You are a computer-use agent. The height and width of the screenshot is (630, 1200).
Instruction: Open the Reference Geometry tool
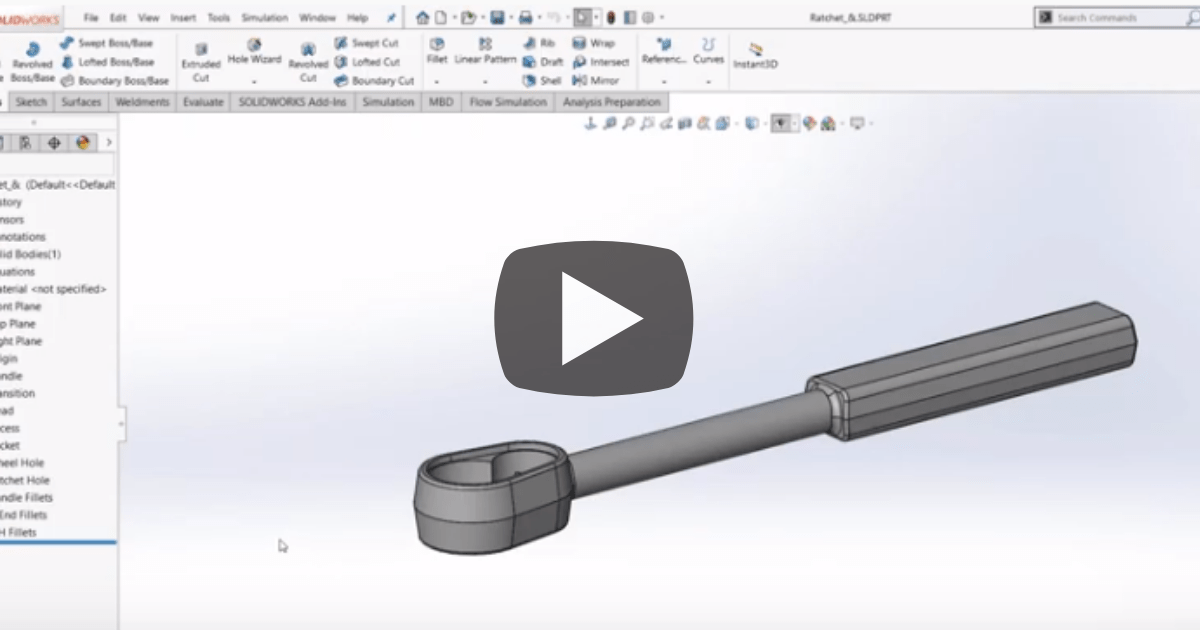(664, 52)
